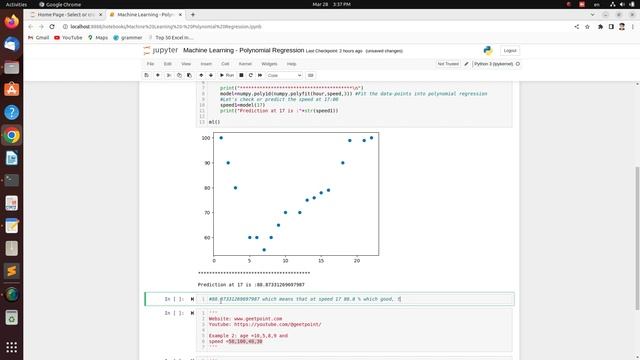The width and height of the screenshot is (640, 360).
Task: Open Ubuntu Software from the dock
Action: [x=11, y=89]
